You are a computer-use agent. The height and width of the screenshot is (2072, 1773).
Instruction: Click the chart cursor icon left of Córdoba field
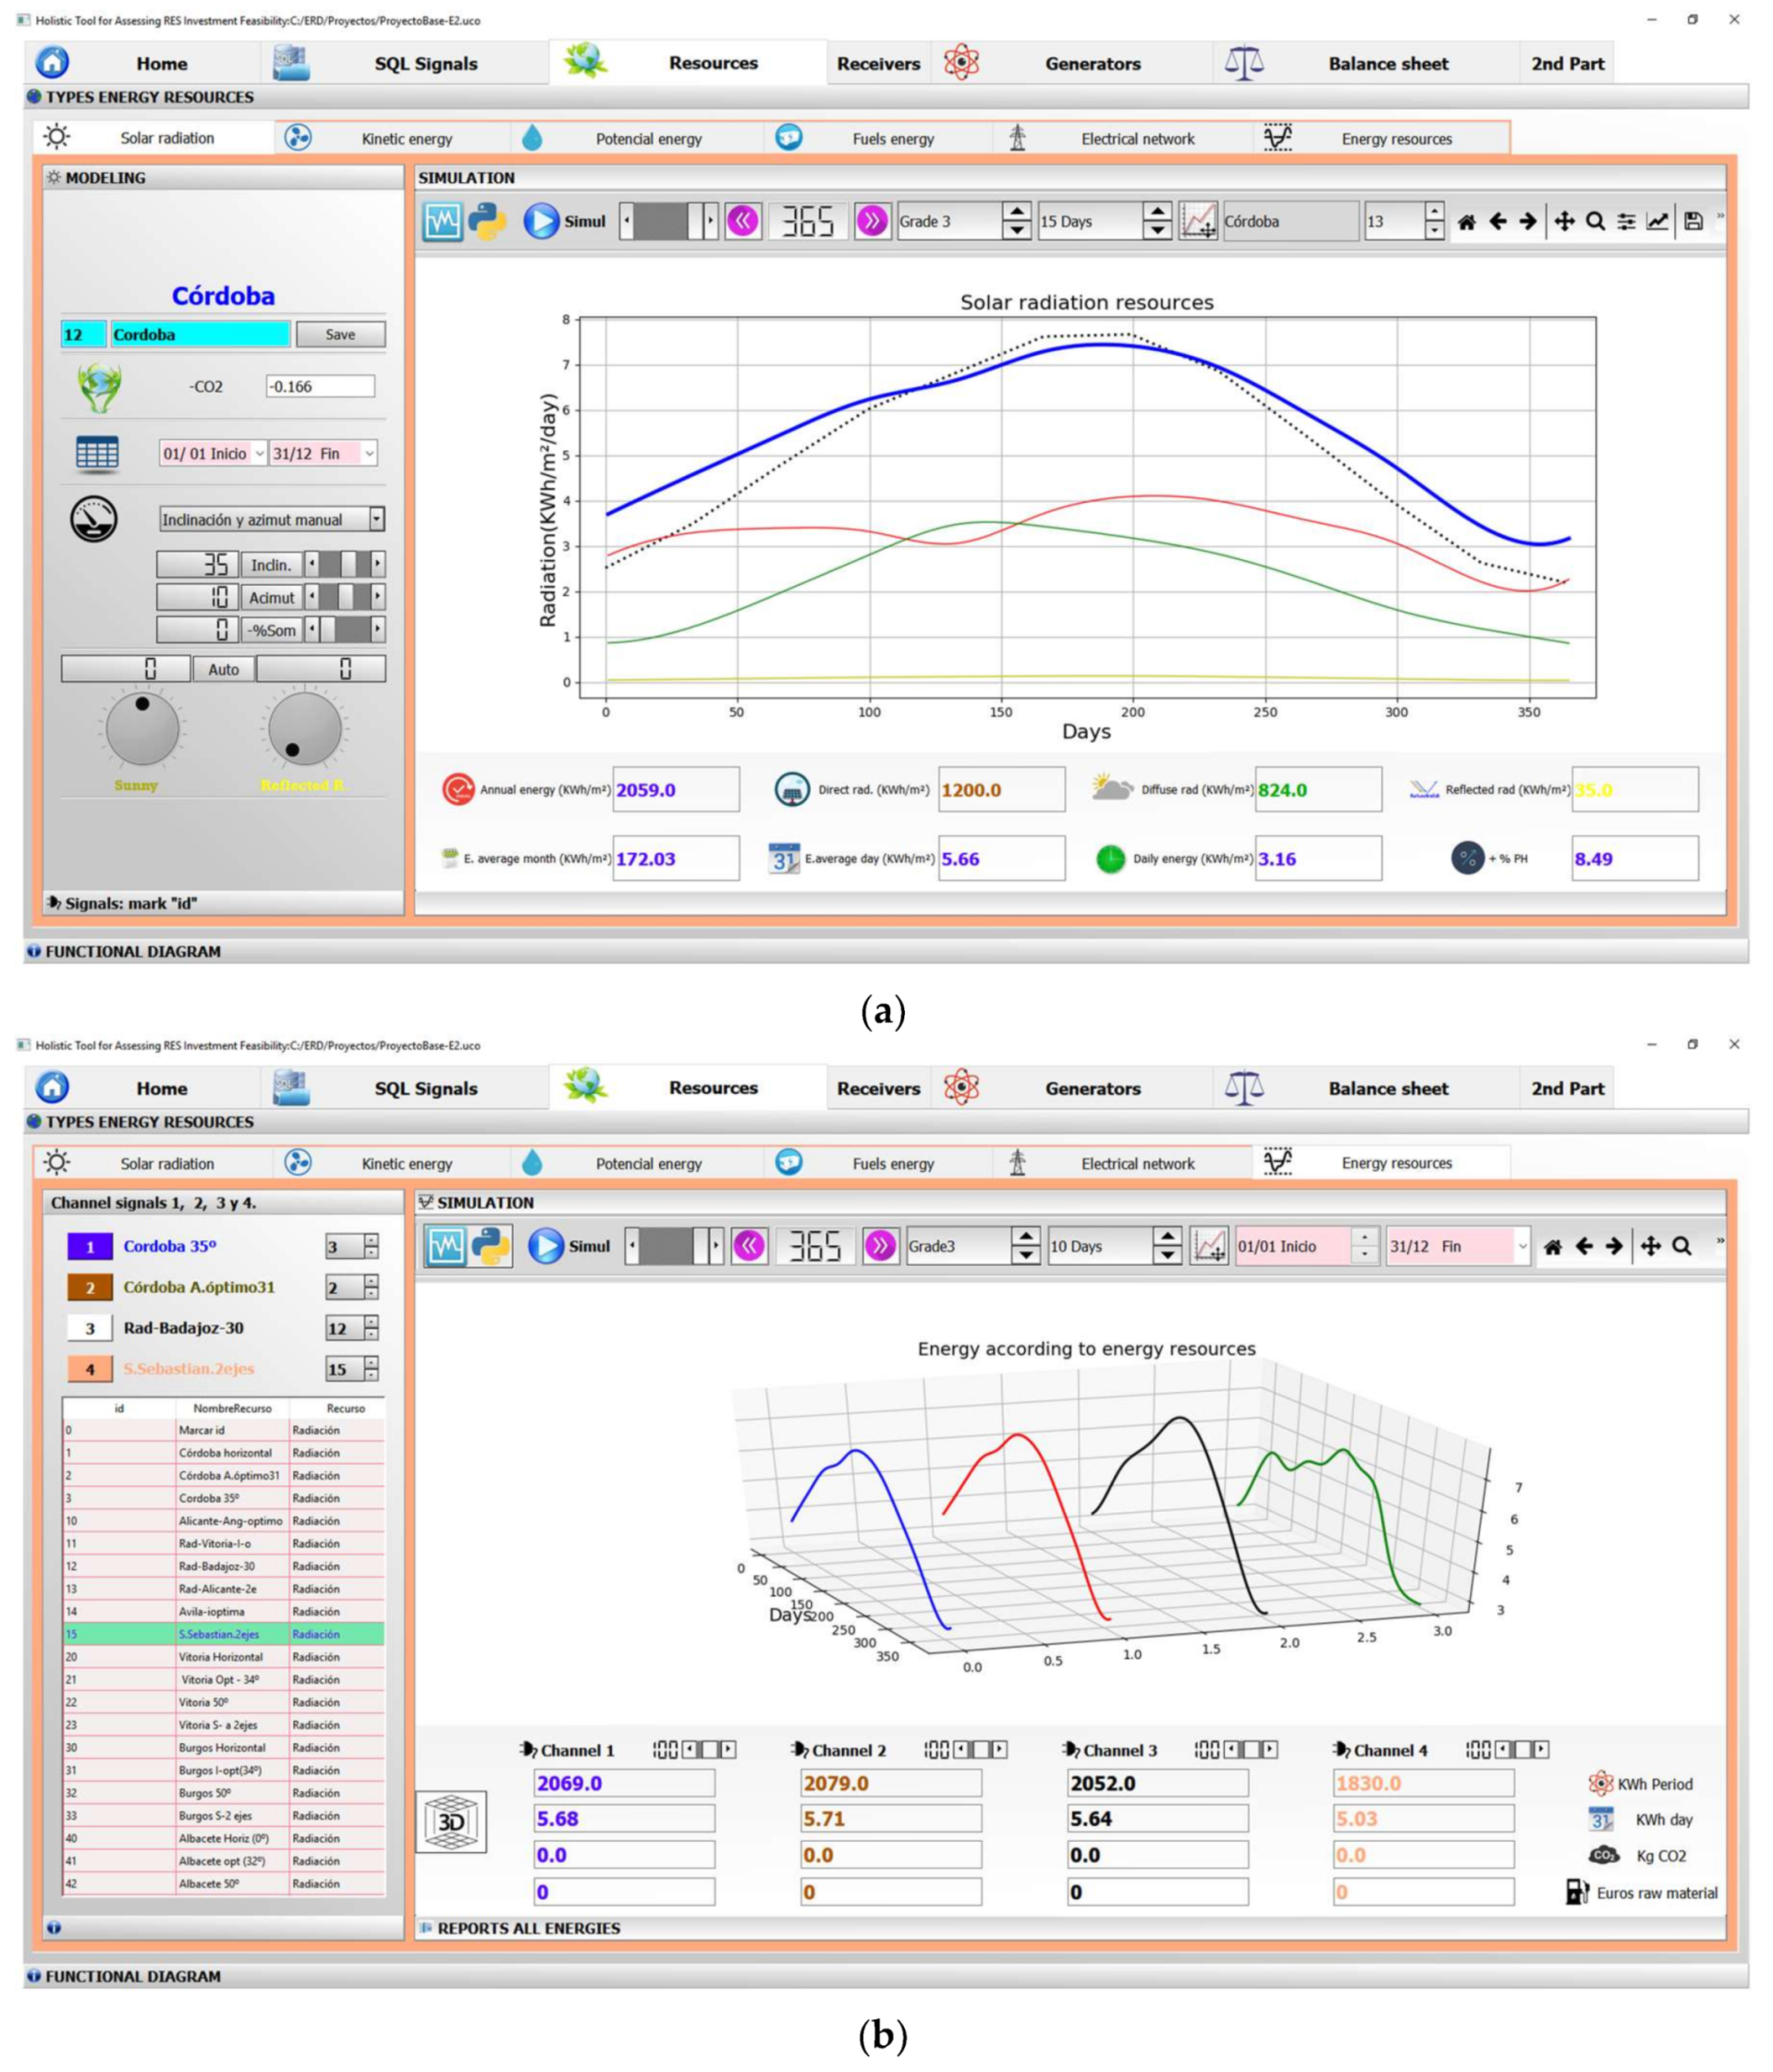click(1198, 222)
